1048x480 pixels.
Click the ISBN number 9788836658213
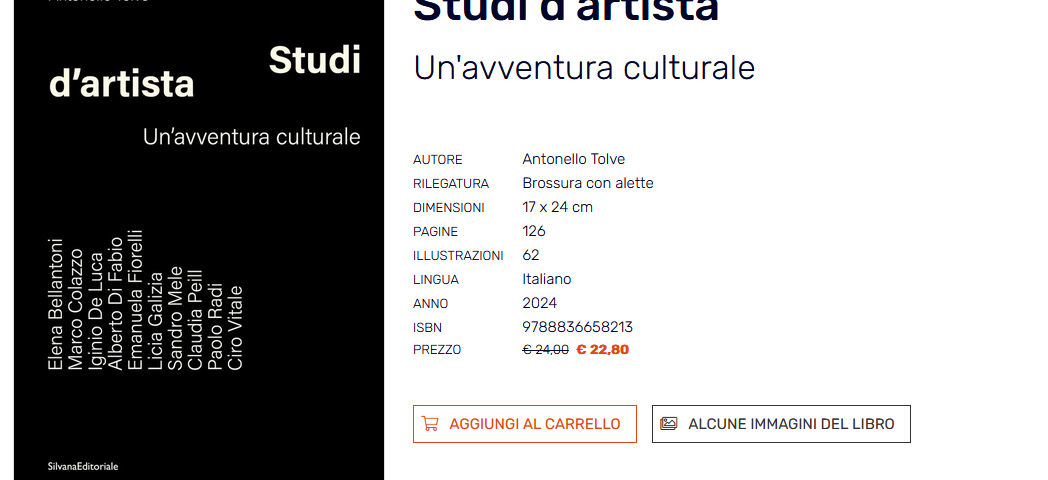[577, 327]
